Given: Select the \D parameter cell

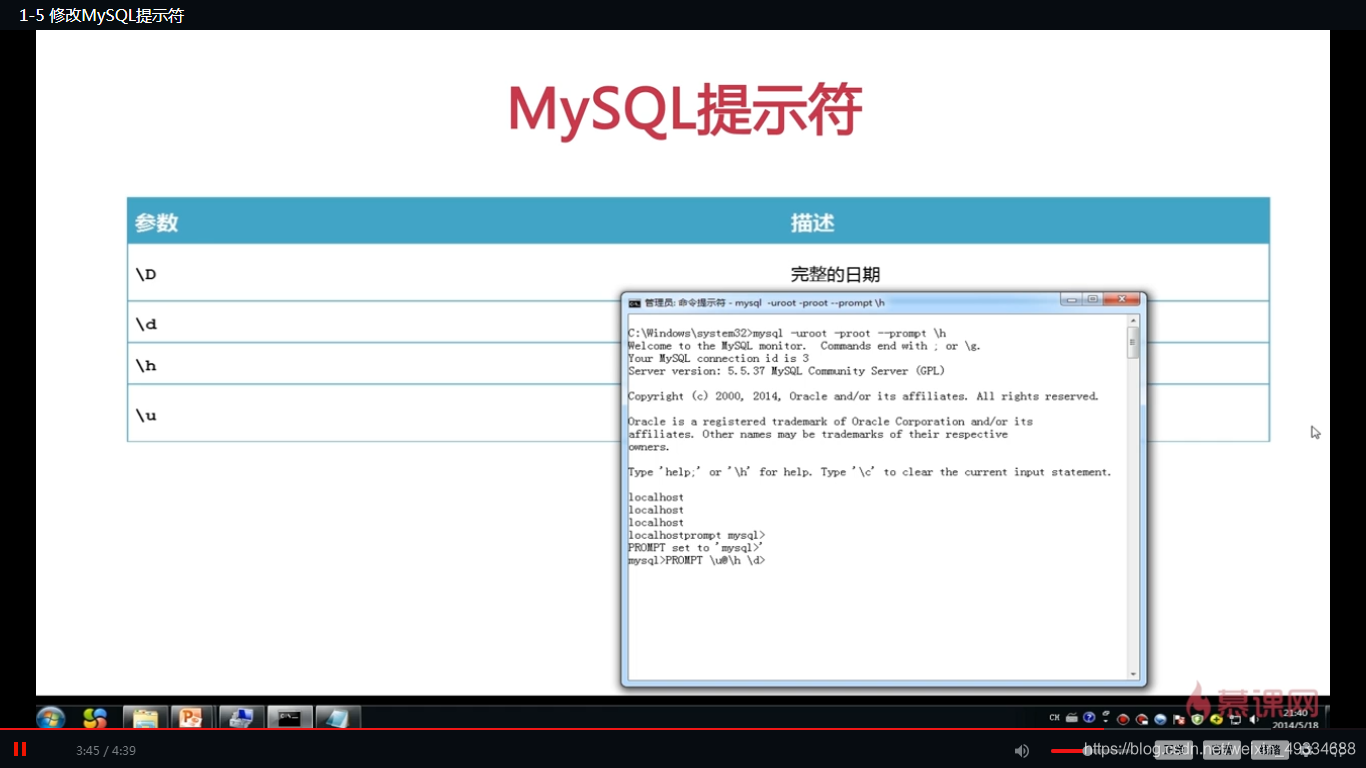Looking at the screenshot, I should coord(146,274).
